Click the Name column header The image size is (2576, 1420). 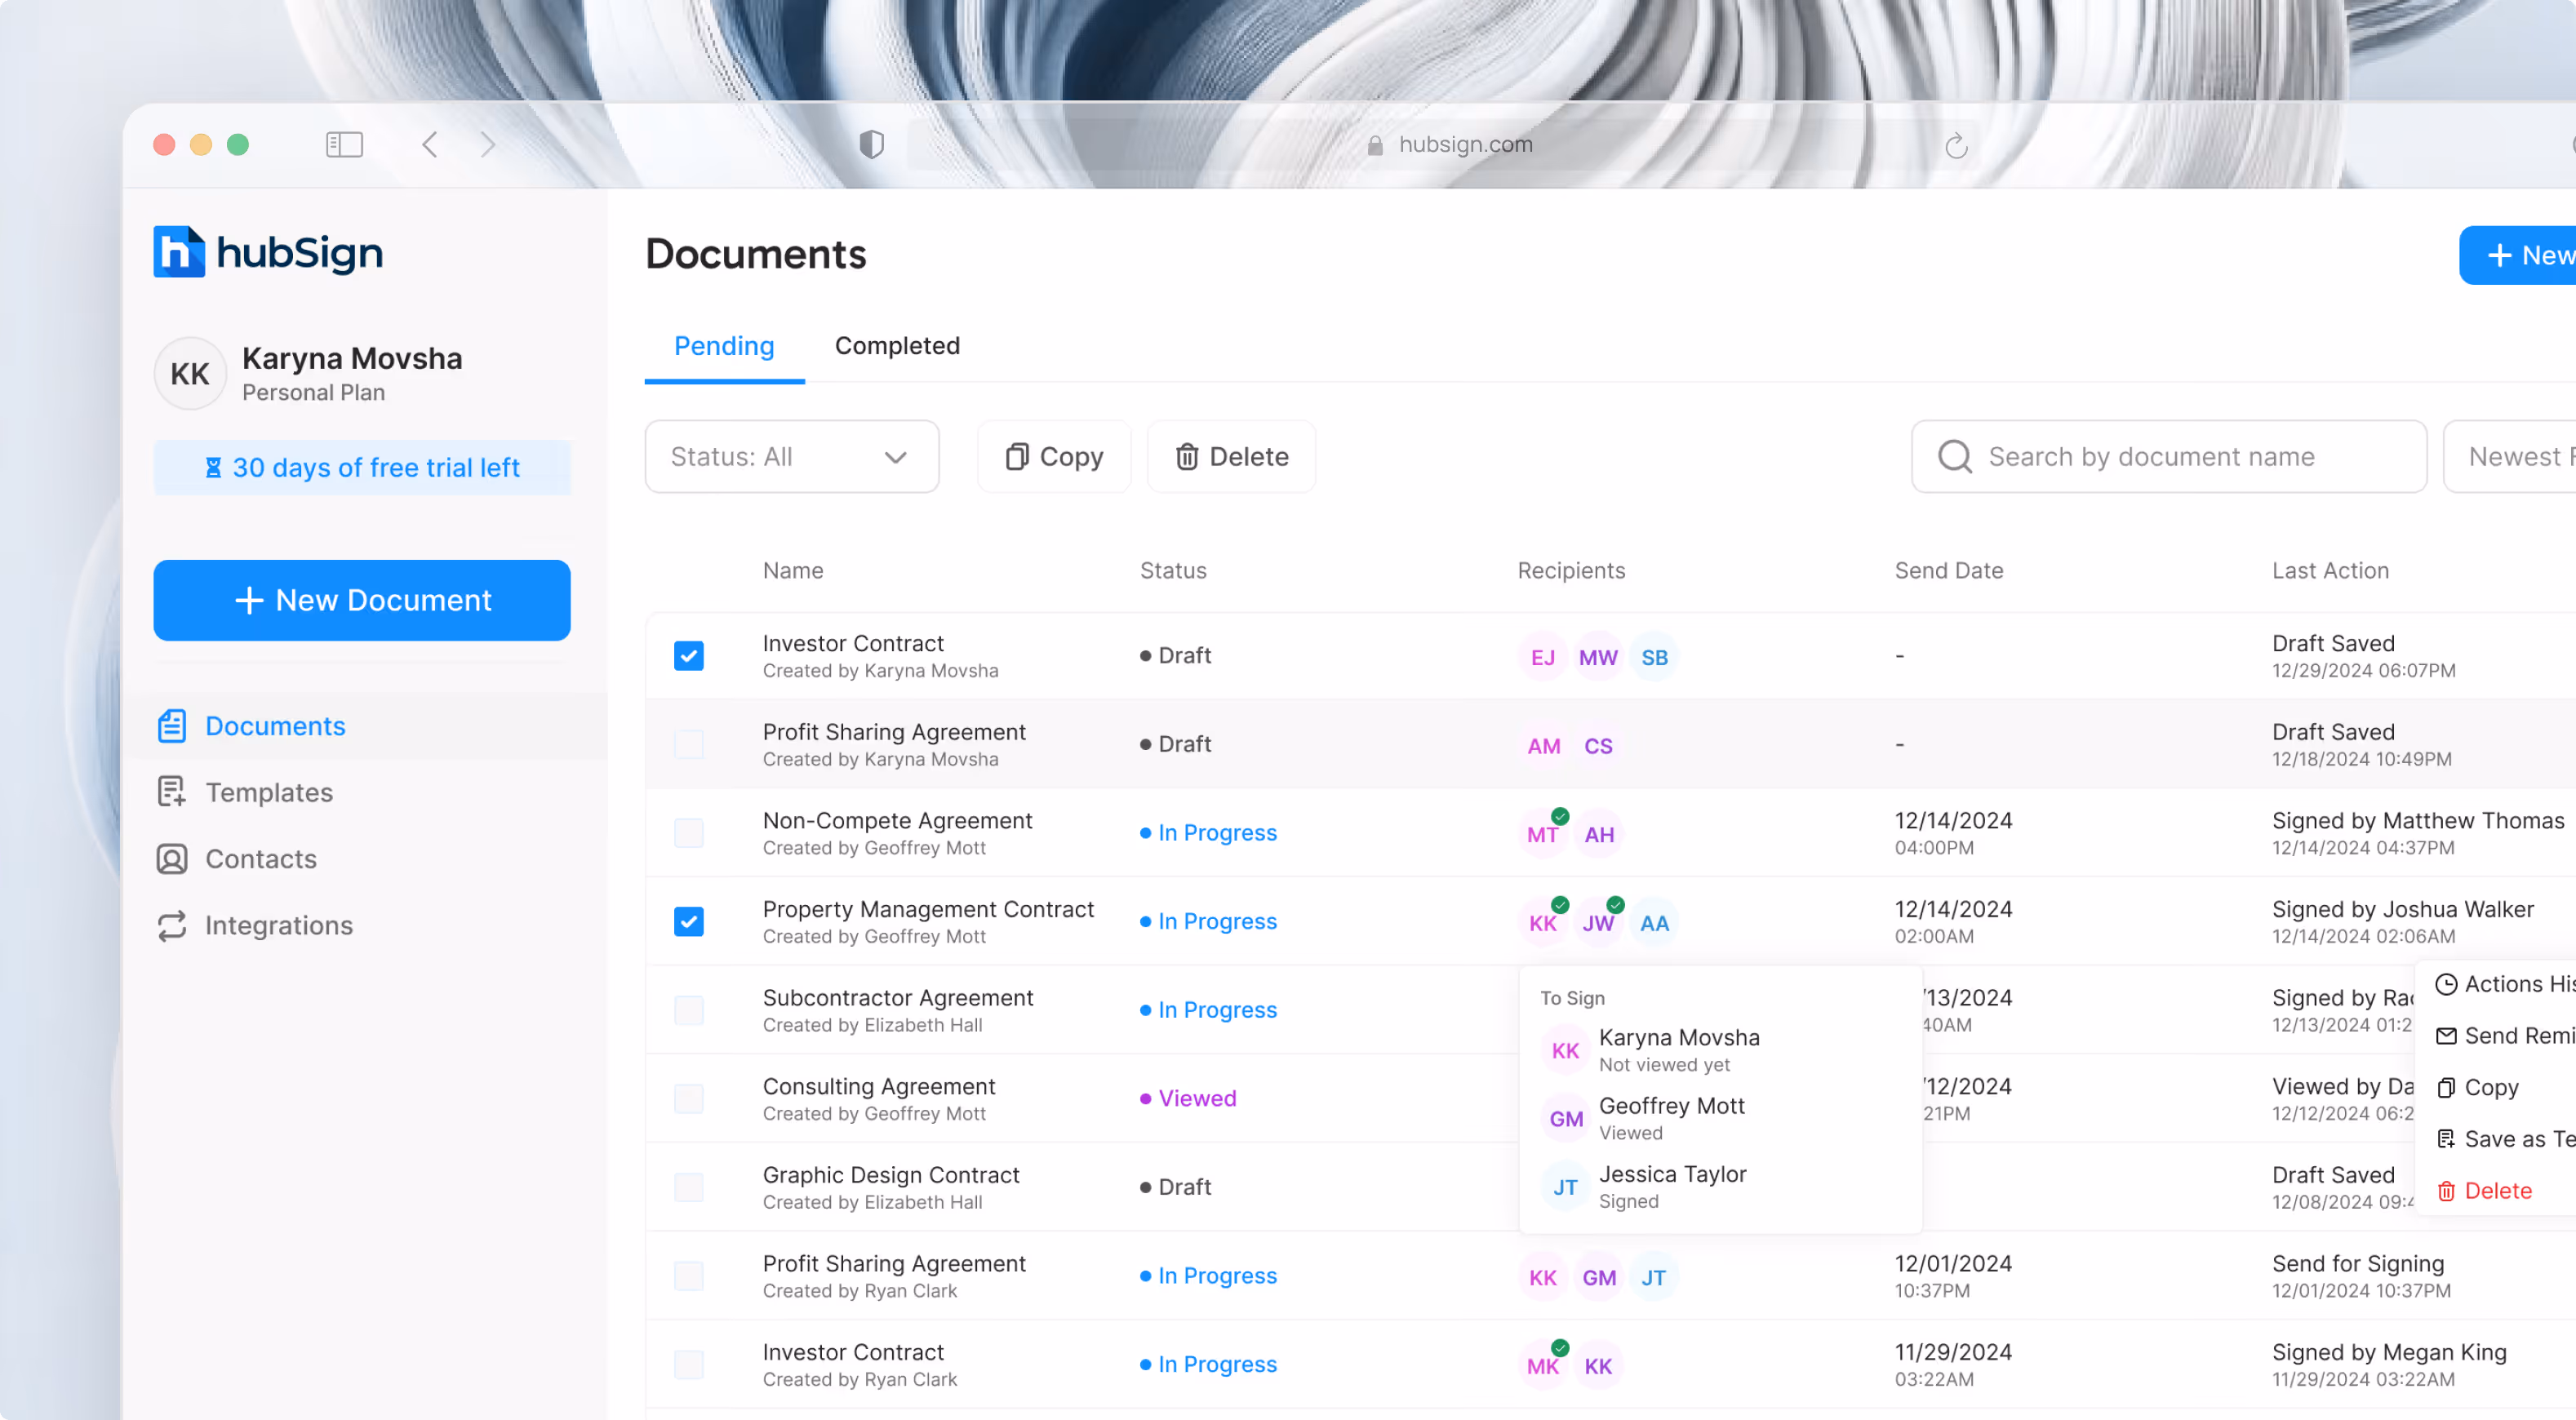(x=793, y=571)
